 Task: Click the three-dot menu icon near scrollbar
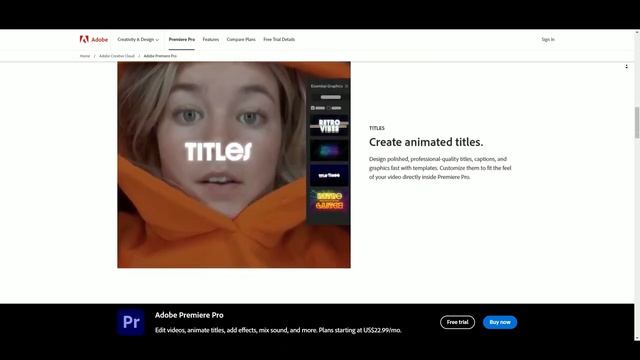coord(627,67)
